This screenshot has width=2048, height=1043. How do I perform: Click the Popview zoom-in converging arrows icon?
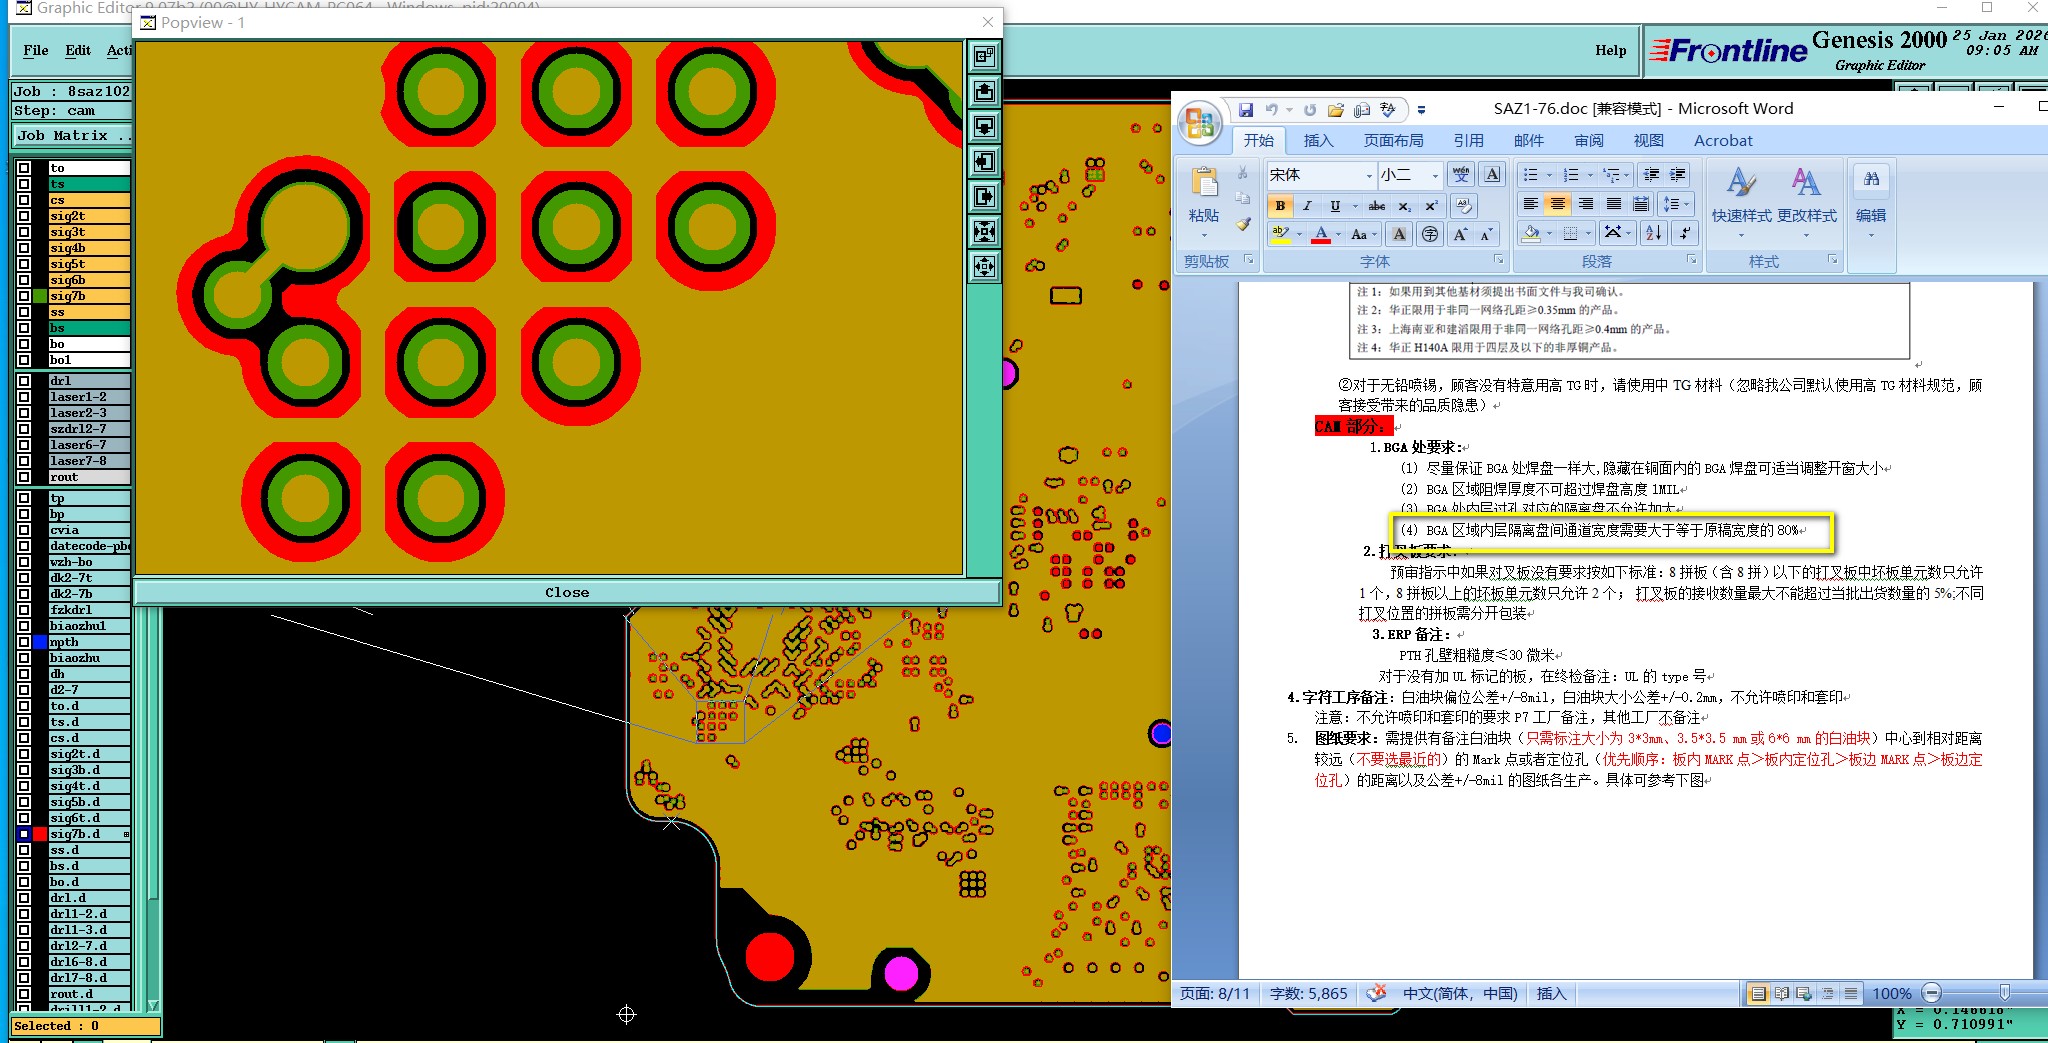click(985, 232)
